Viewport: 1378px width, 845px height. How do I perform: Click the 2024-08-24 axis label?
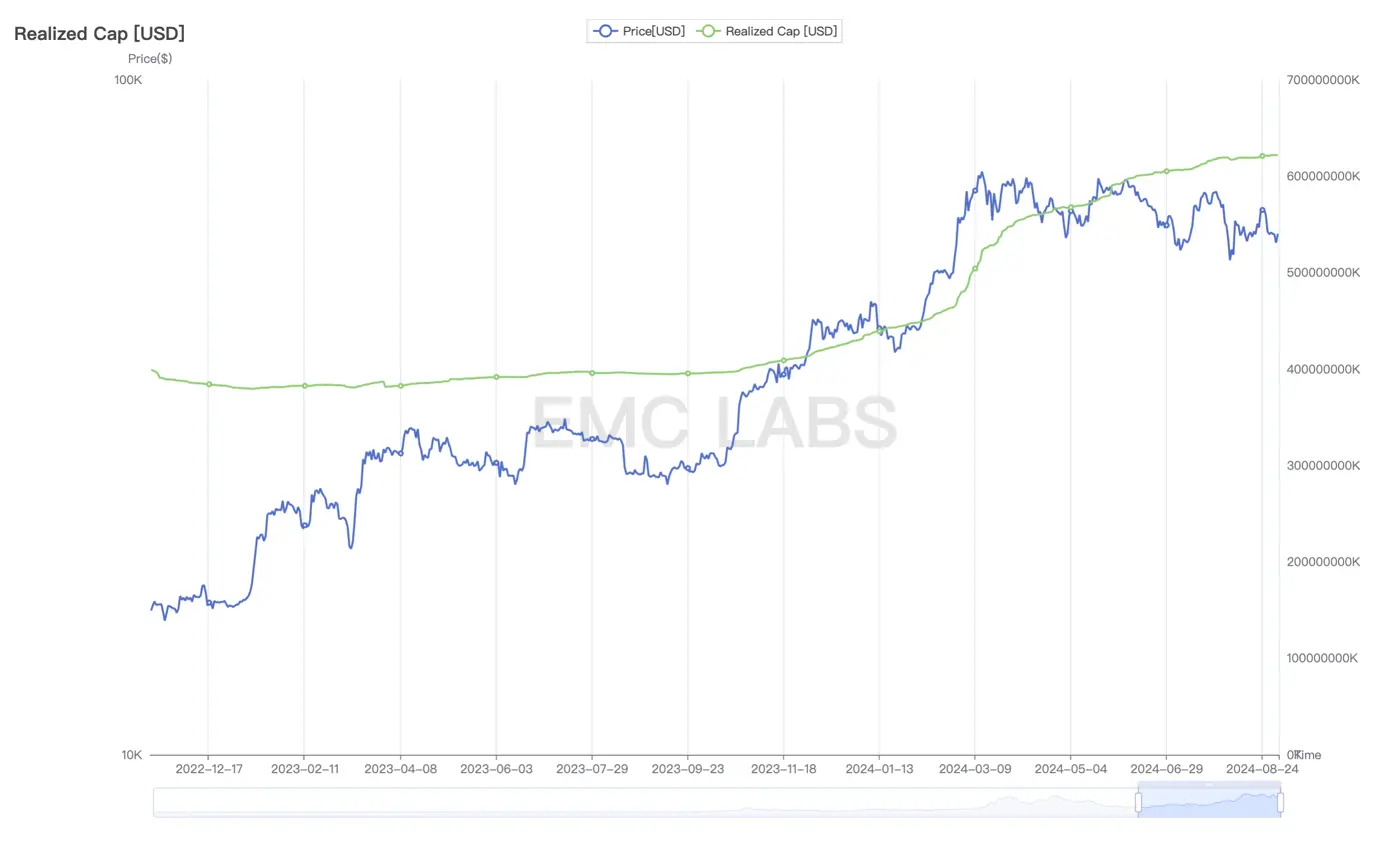click(x=1262, y=769)
